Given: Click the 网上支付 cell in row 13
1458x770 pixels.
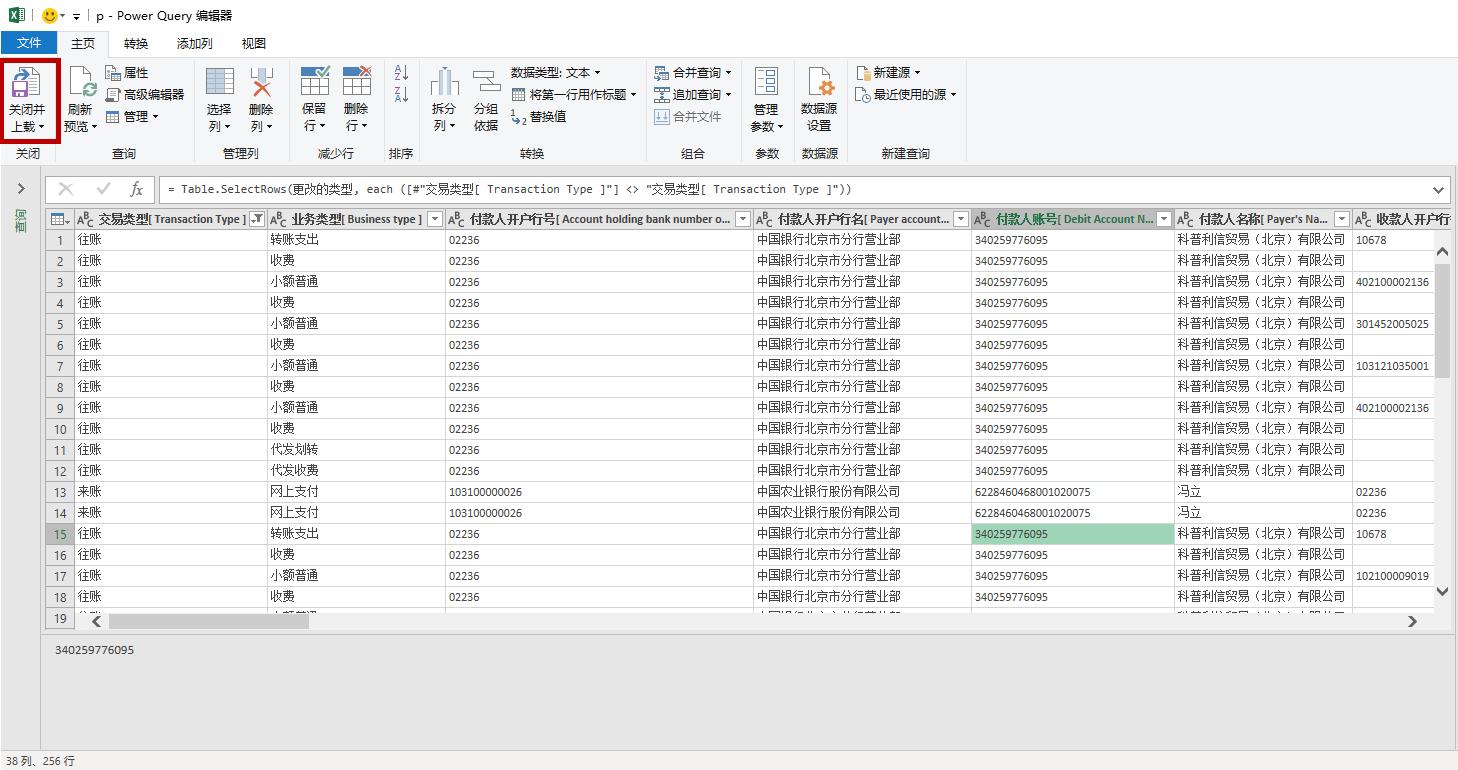Looking at the screenshot, I should [356, 492].
